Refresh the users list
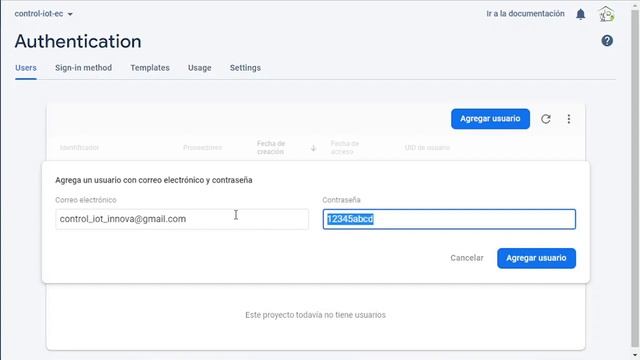640x360 pixels. point(546,119)
